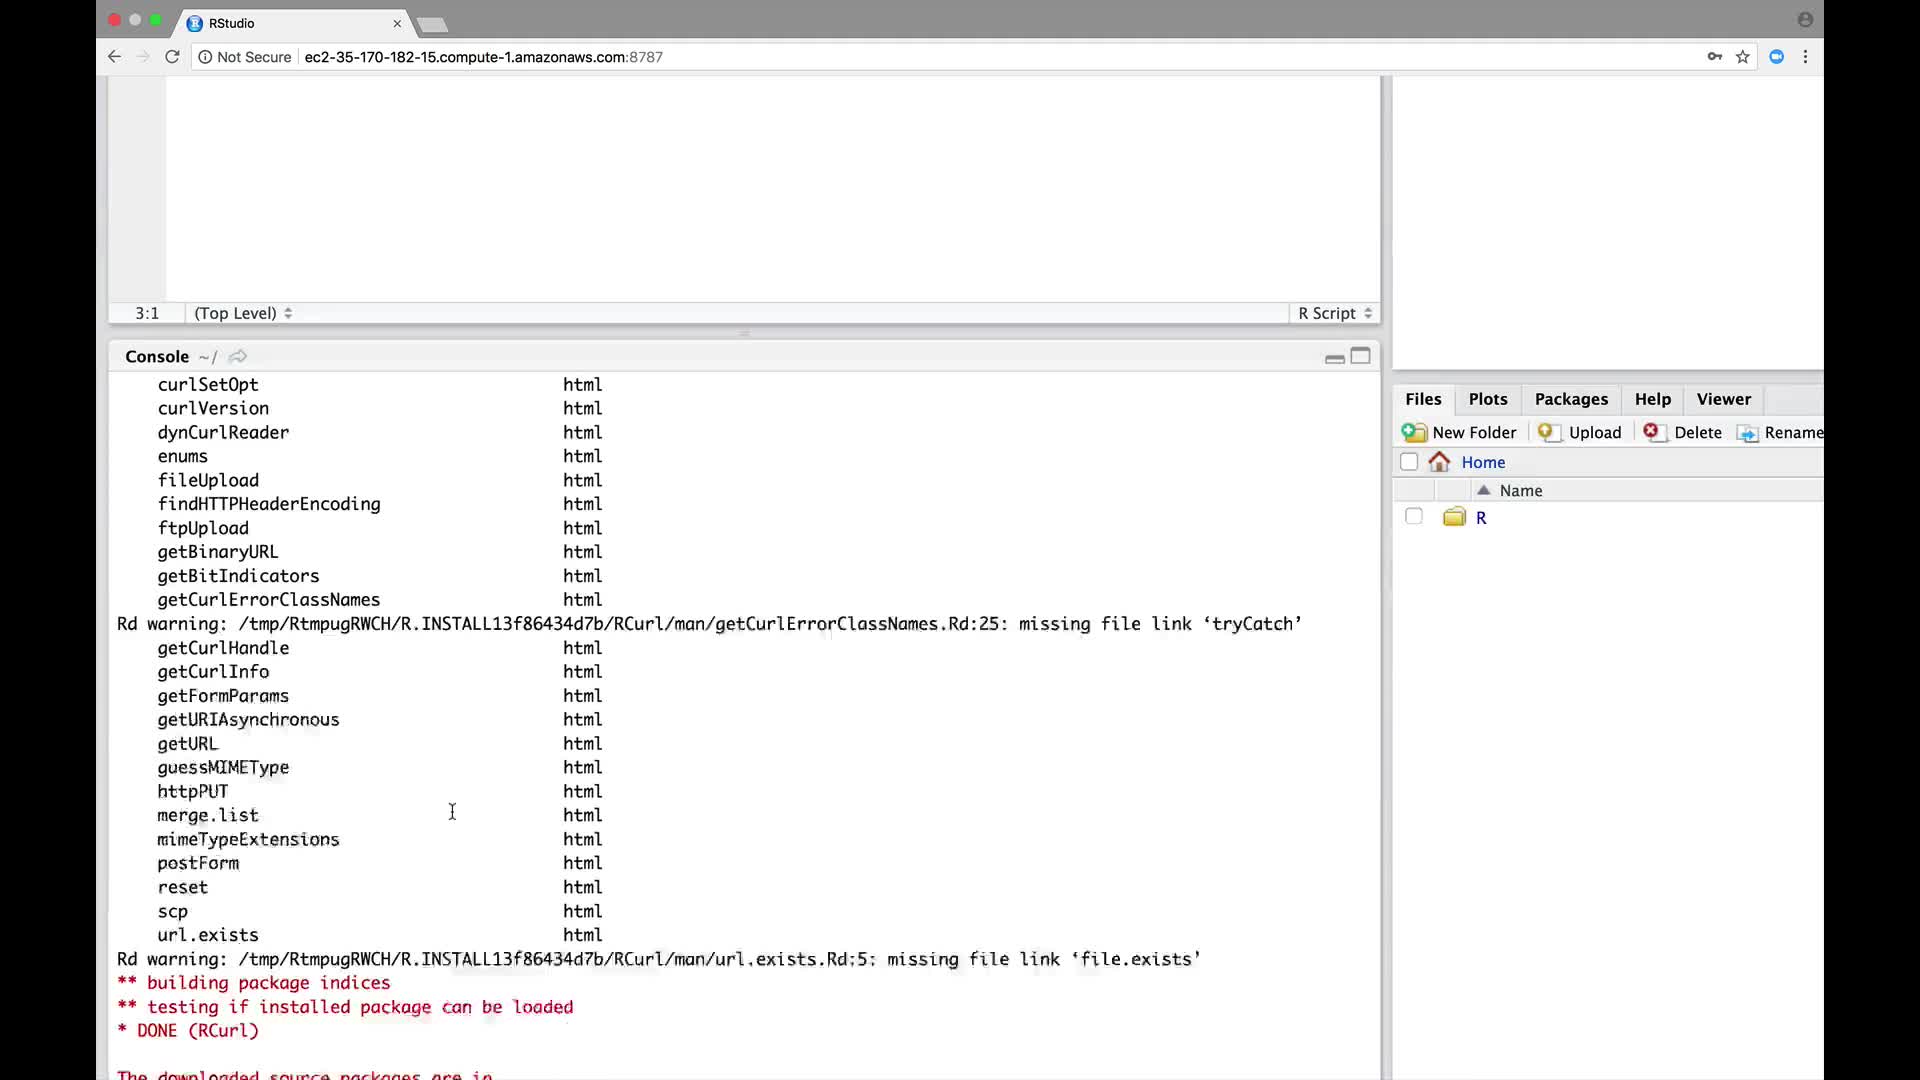1920x1080 pixels.
Task: Switch to the Plots tab
Action: 1487,399
